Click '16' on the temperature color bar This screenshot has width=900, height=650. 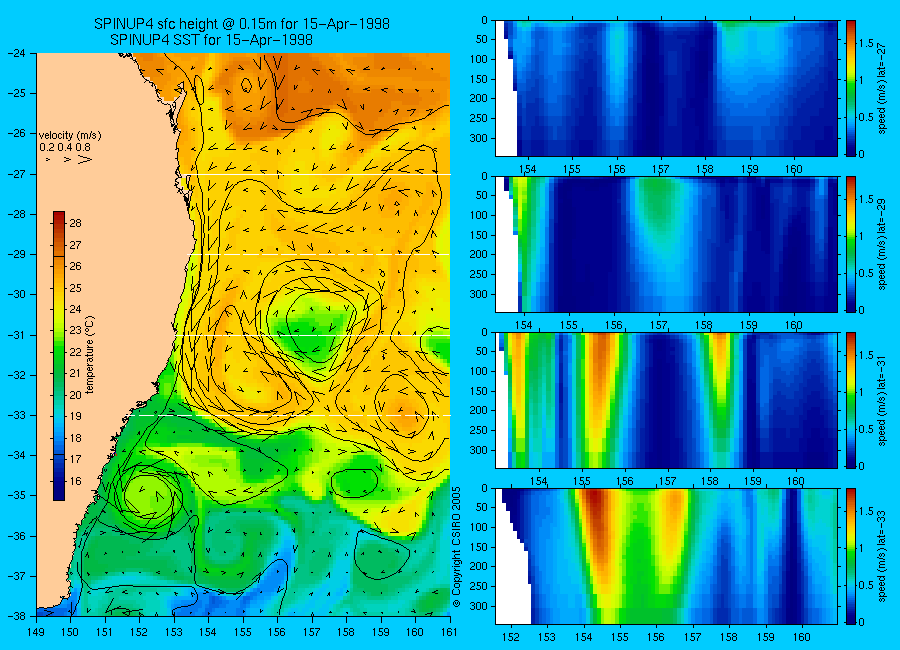coord(75,481)
